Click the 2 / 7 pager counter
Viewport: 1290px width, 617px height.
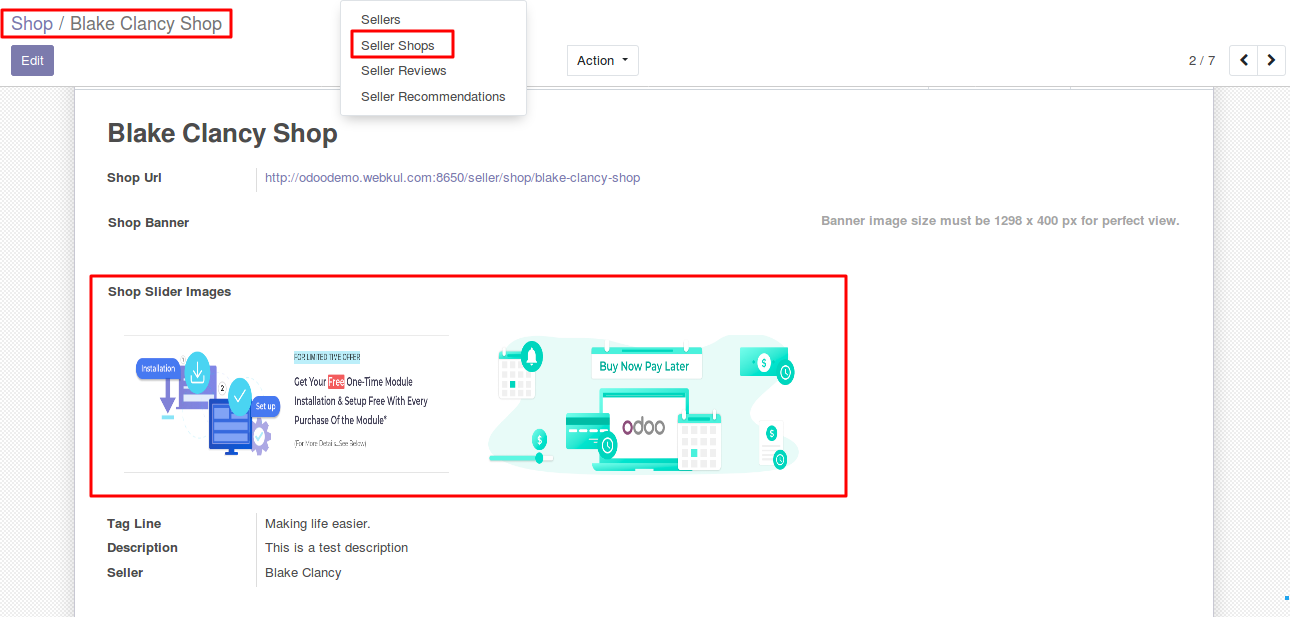coord(1201,60)
